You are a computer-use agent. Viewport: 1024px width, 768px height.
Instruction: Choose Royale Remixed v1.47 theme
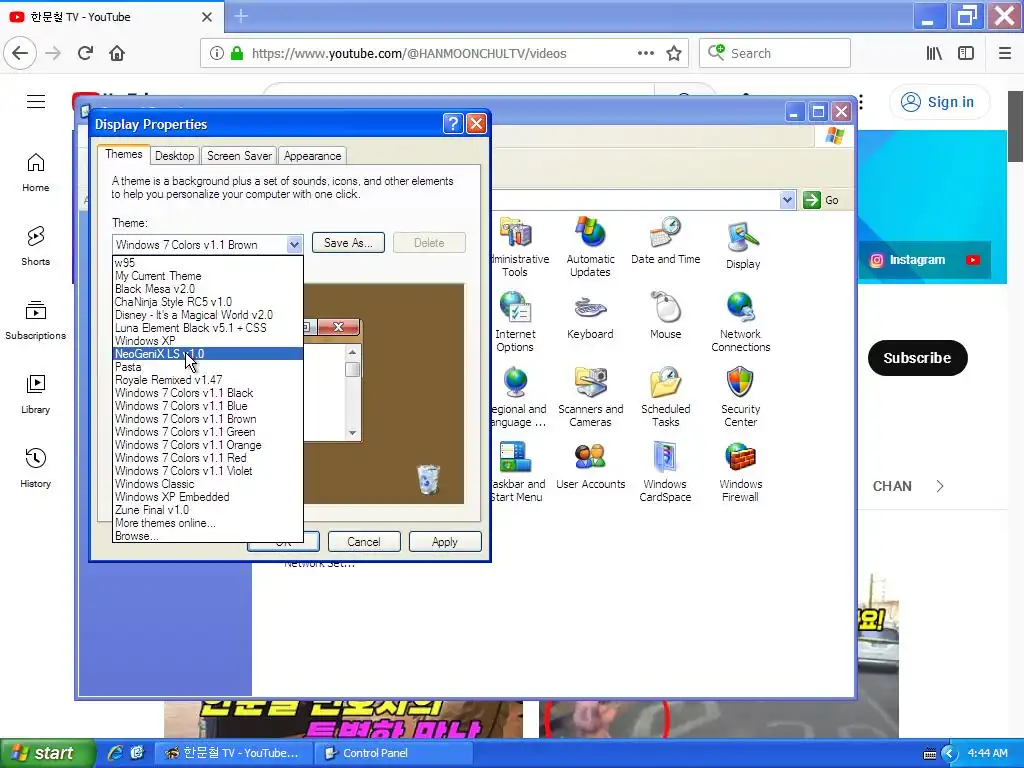click(208, 380)
